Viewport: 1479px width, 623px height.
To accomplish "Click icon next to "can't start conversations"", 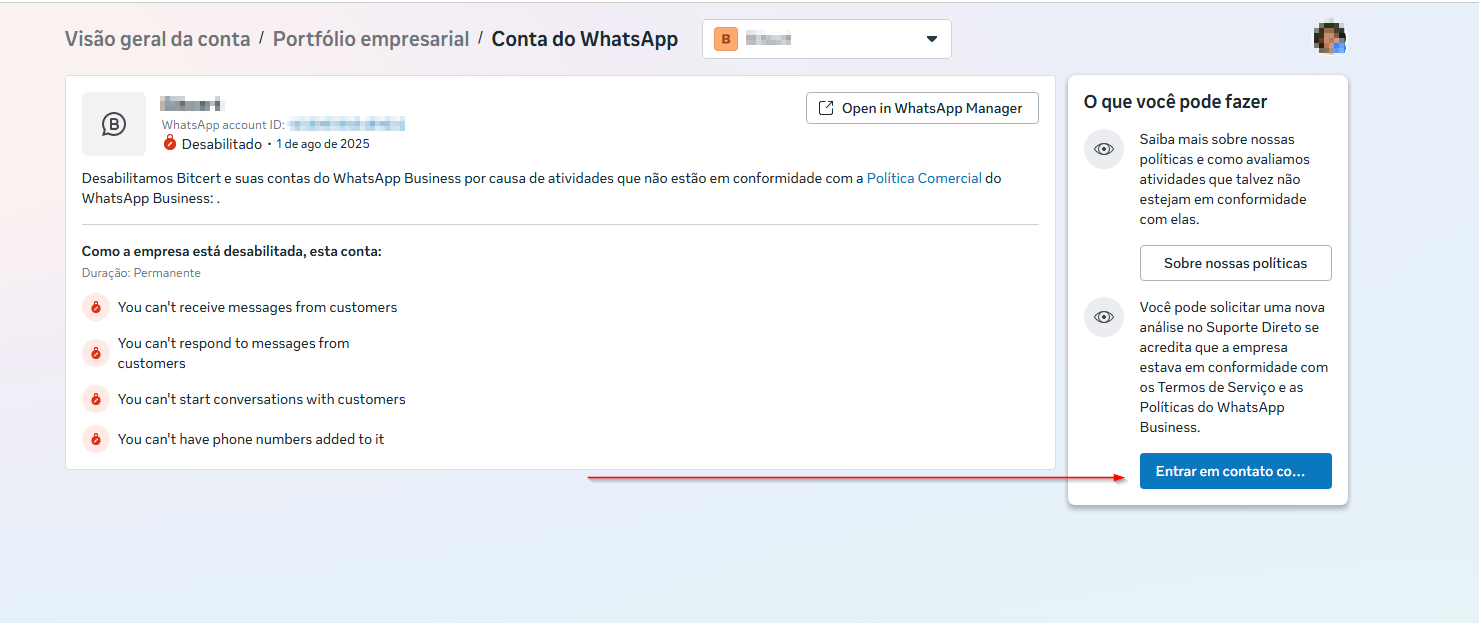I will (96, 399).
